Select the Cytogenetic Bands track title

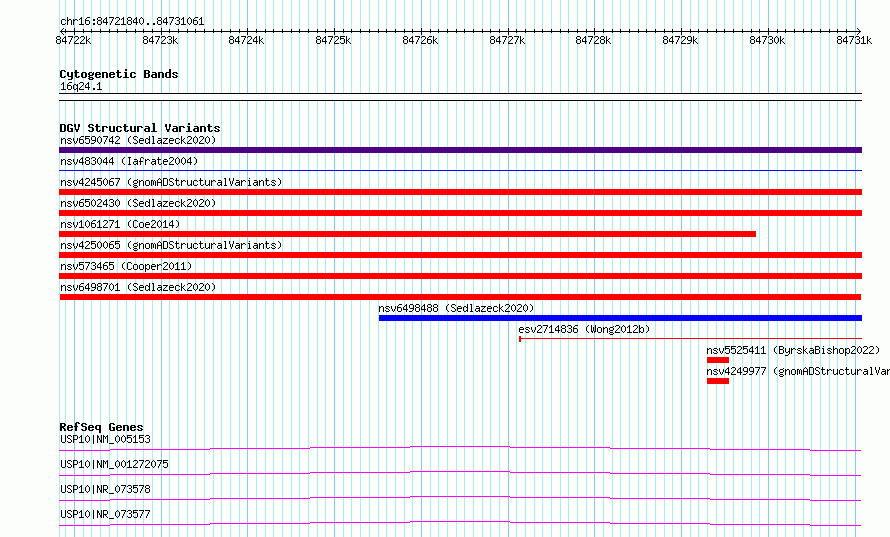119,74
